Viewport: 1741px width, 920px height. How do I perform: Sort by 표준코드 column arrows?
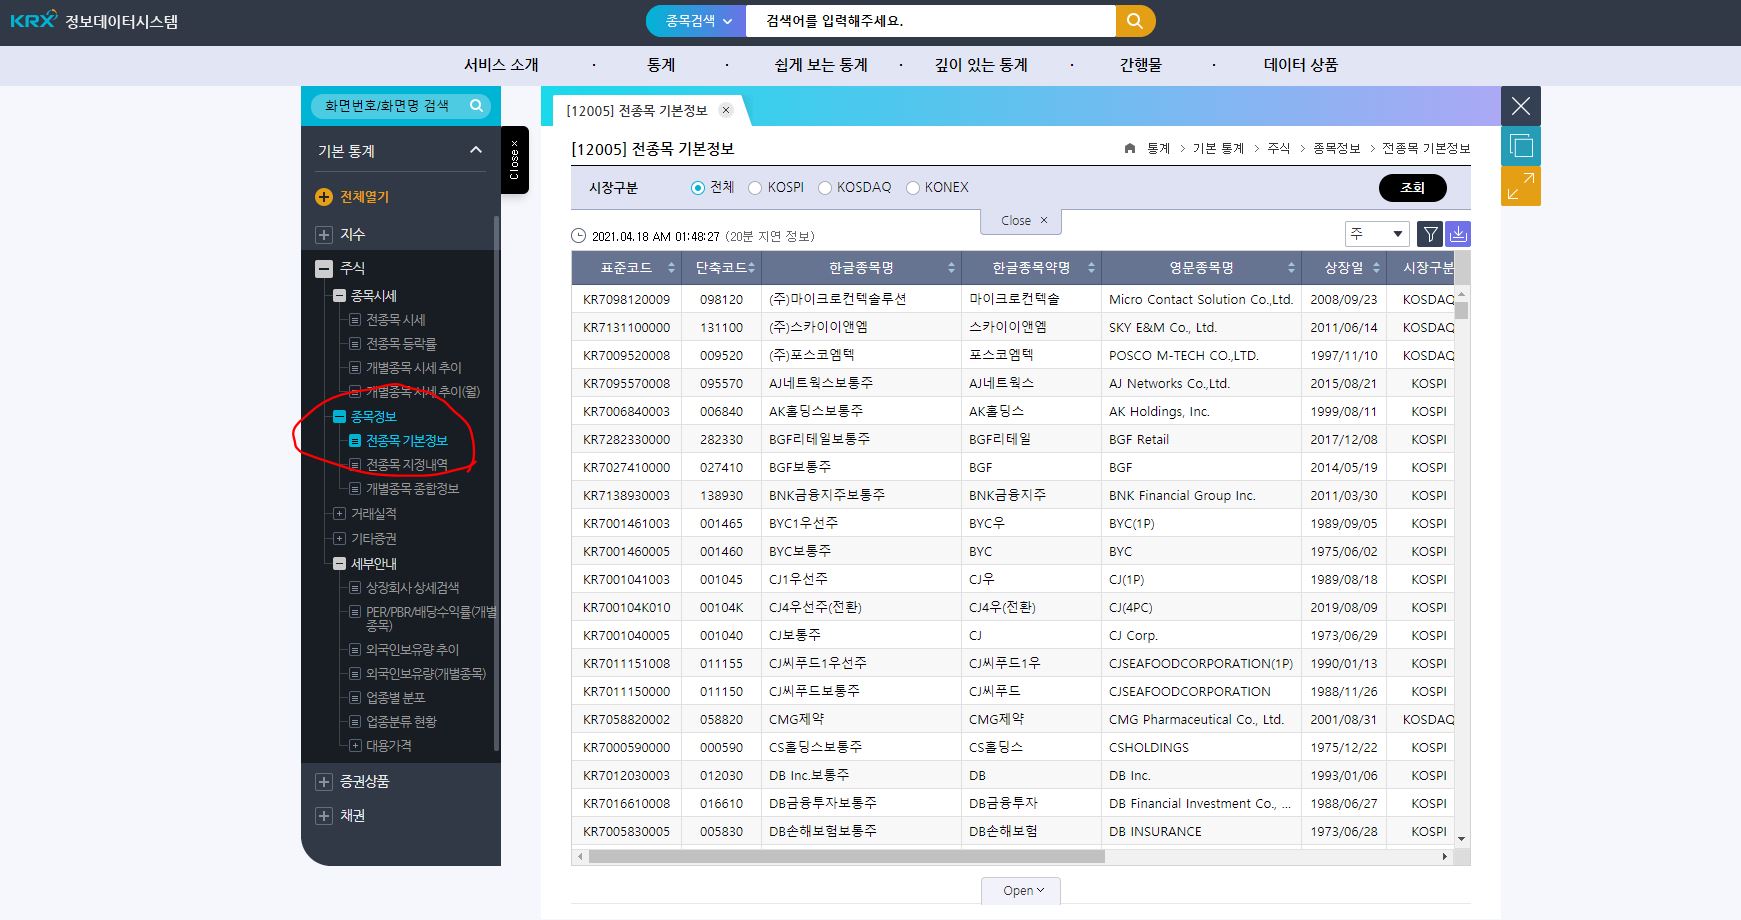671,268
